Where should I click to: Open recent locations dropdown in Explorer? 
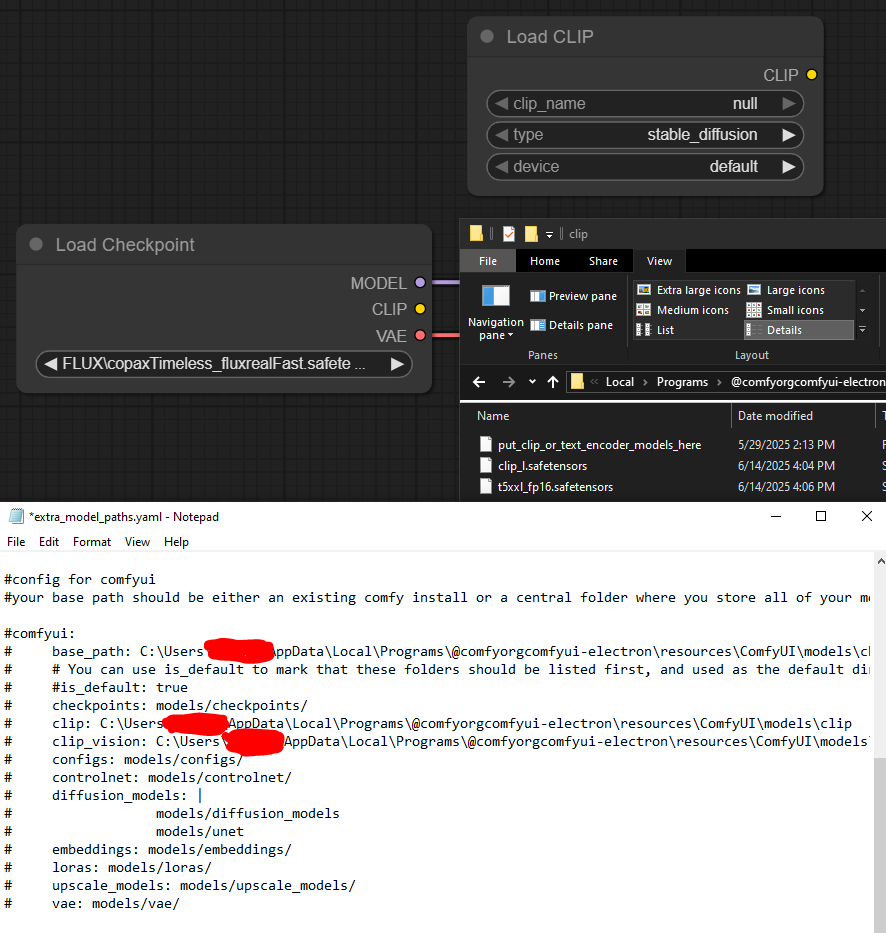click(x=532, y=382)
